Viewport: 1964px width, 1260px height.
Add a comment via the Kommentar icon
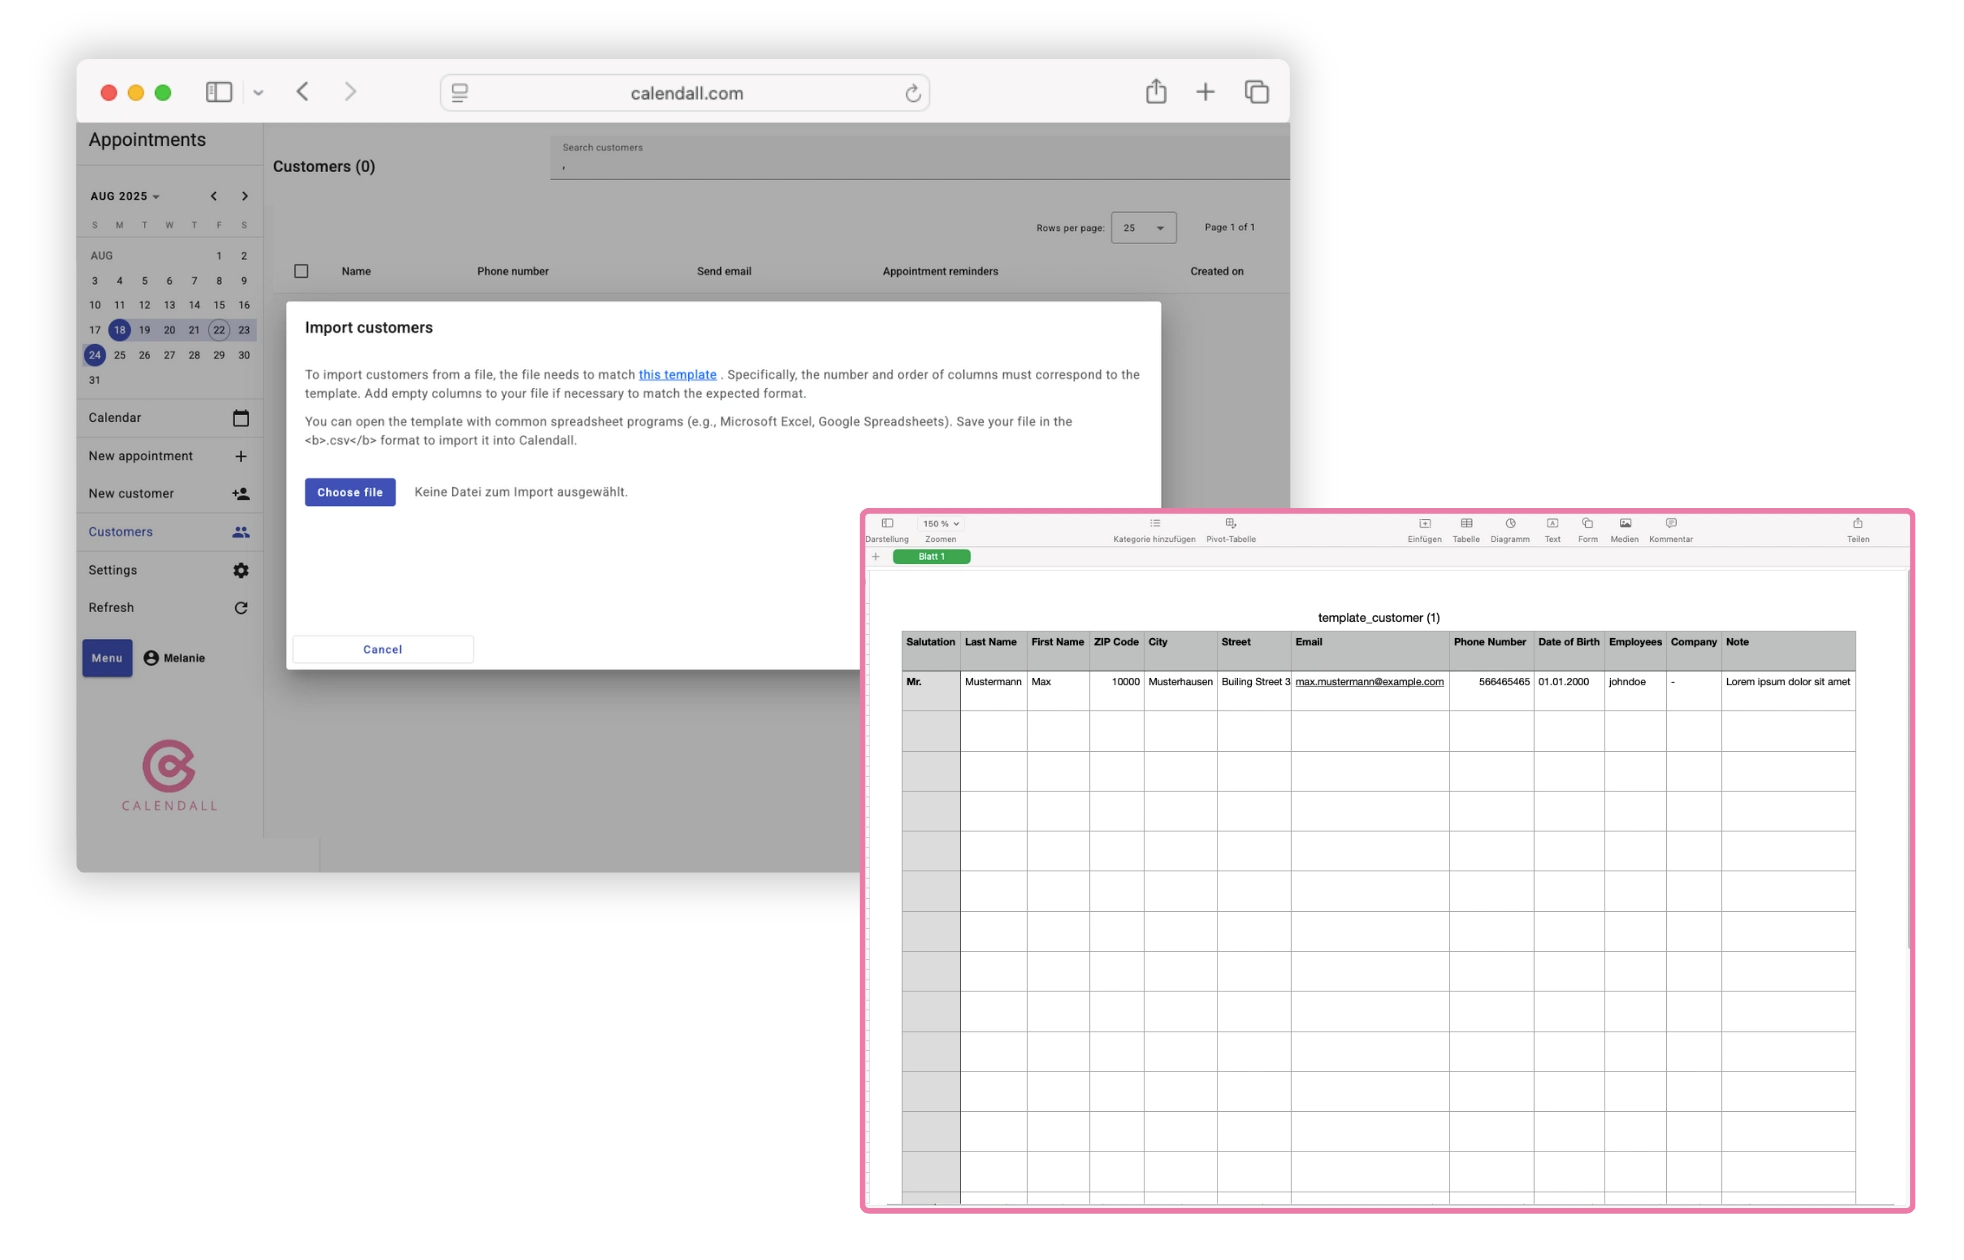point(1670,525)
